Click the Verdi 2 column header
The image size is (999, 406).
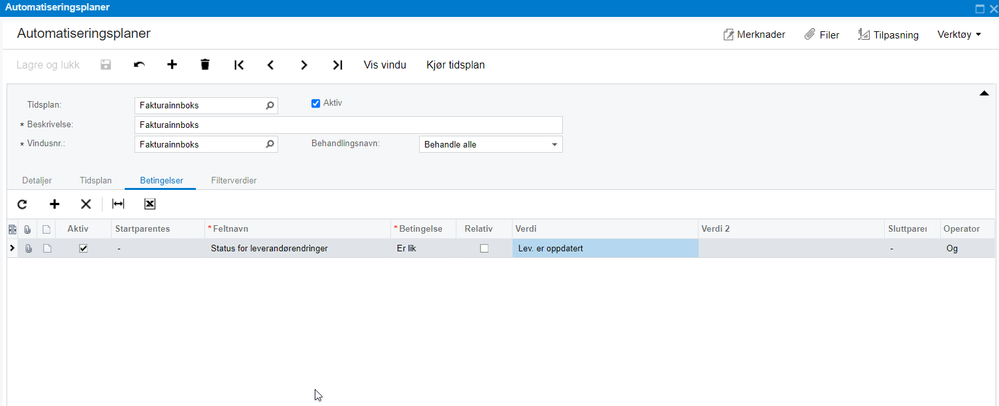click(792, 229)
